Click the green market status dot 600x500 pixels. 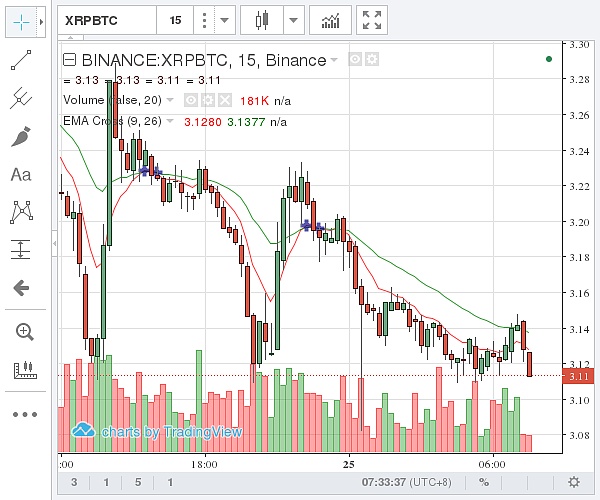(x=549, y=59)
